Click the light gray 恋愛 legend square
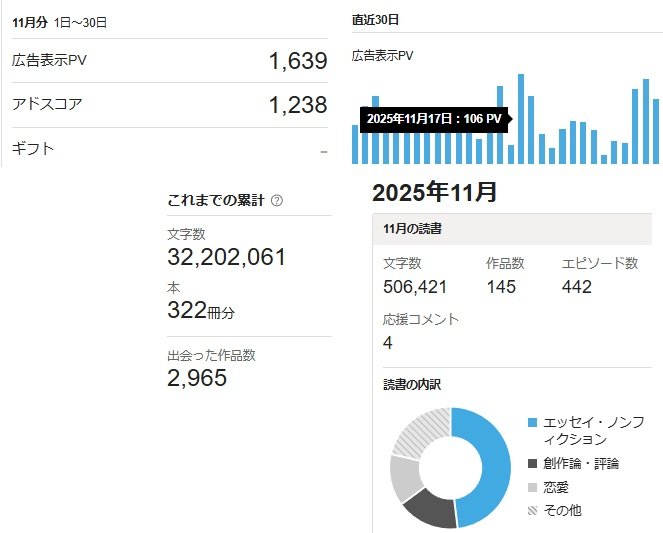This screenshot has height=533, width=663. 532,487
